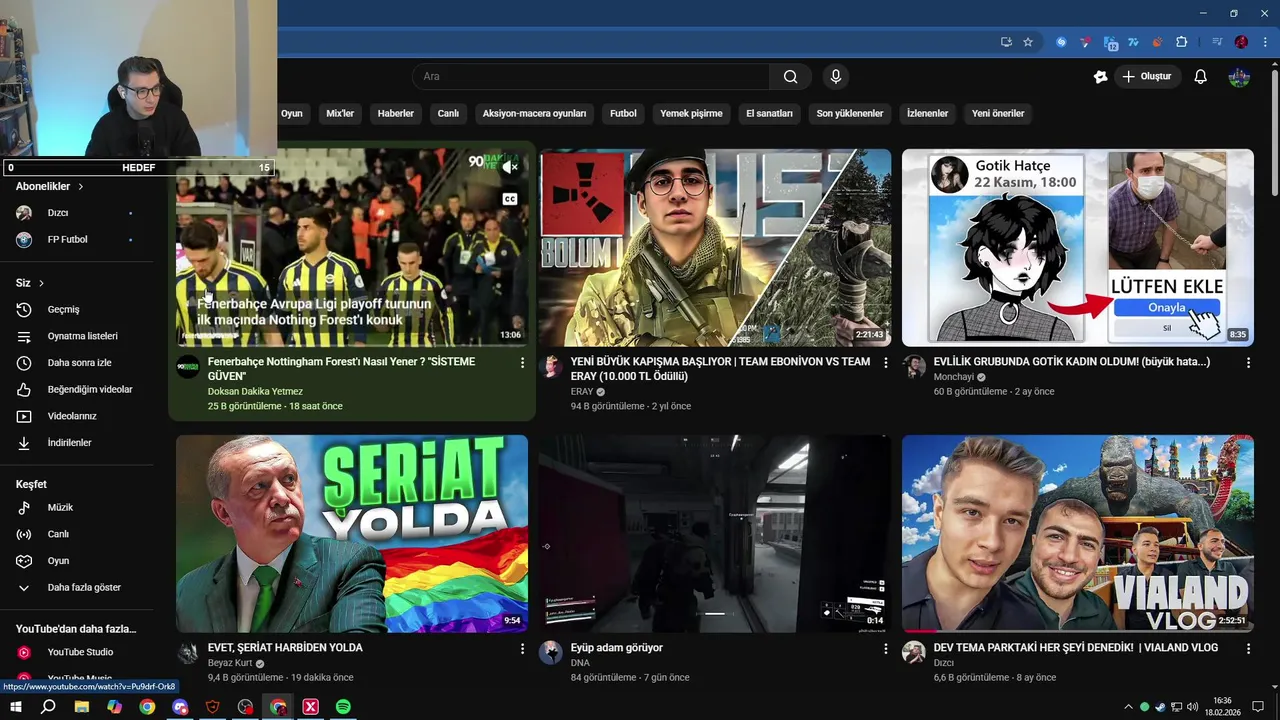Open the media control icon in Chrome toolbar

(x=1217, y=42)
